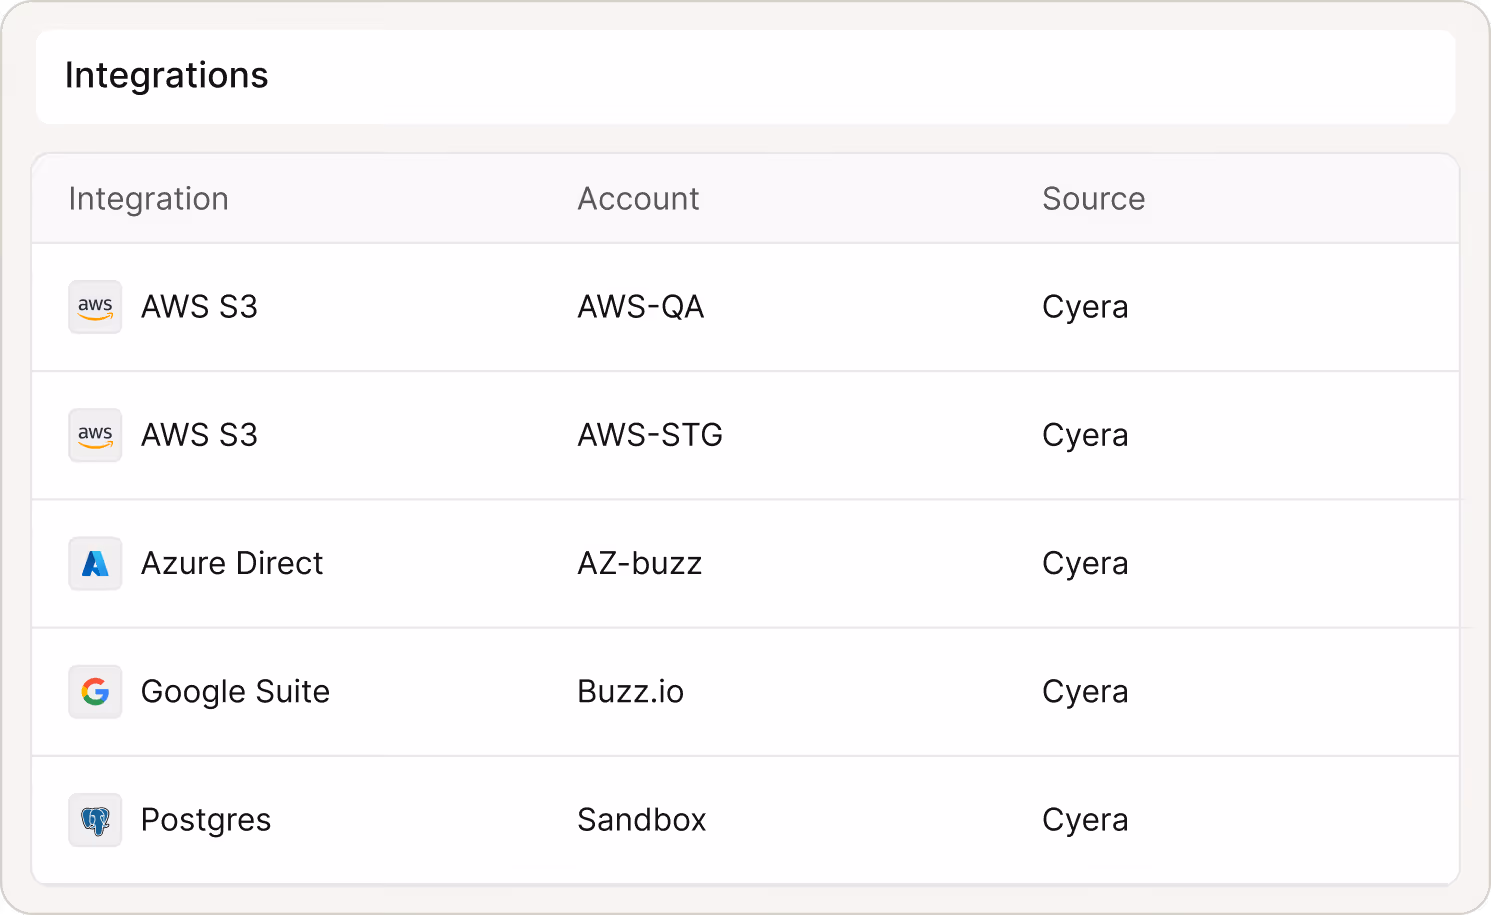
Task: Click the AZ-buzz account name
Action: [x=640, y=563]
